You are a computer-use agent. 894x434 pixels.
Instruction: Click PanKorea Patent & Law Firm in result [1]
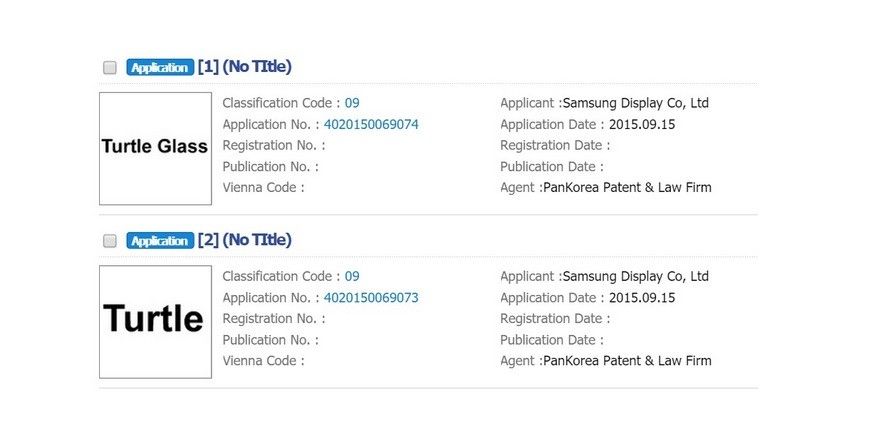[627, 187]
